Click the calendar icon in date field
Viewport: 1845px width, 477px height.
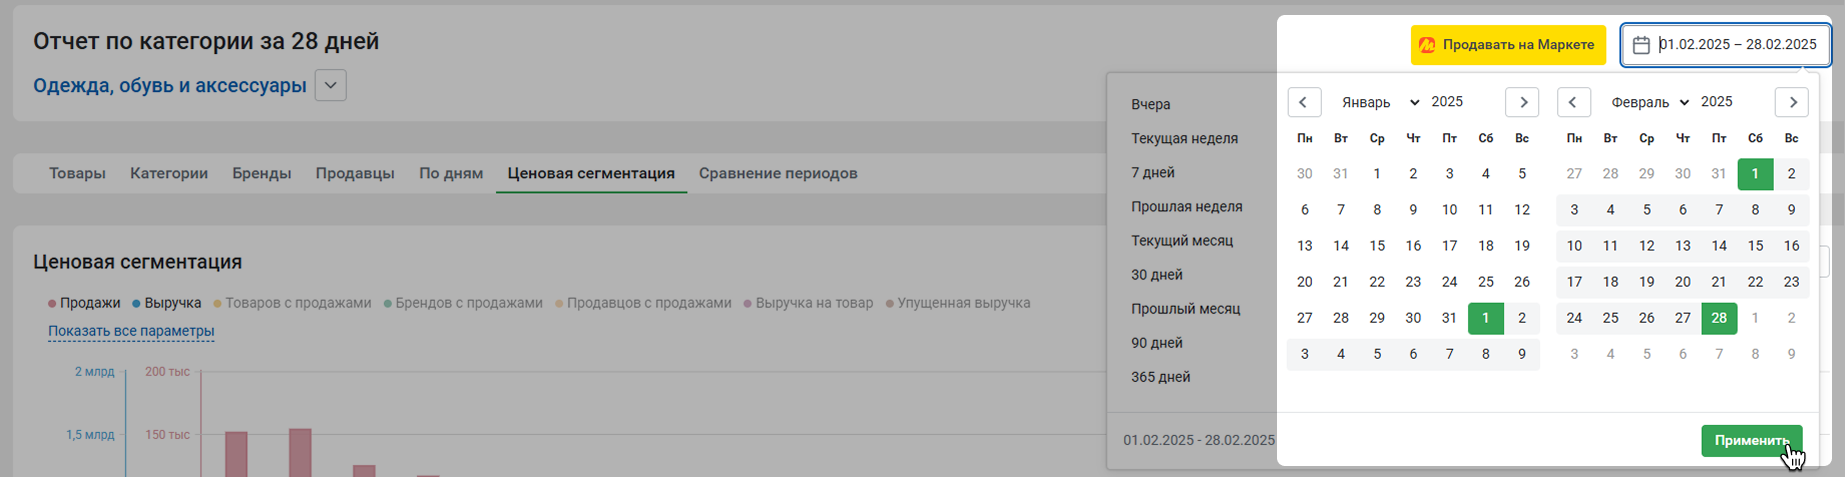tap(1641, 45)
